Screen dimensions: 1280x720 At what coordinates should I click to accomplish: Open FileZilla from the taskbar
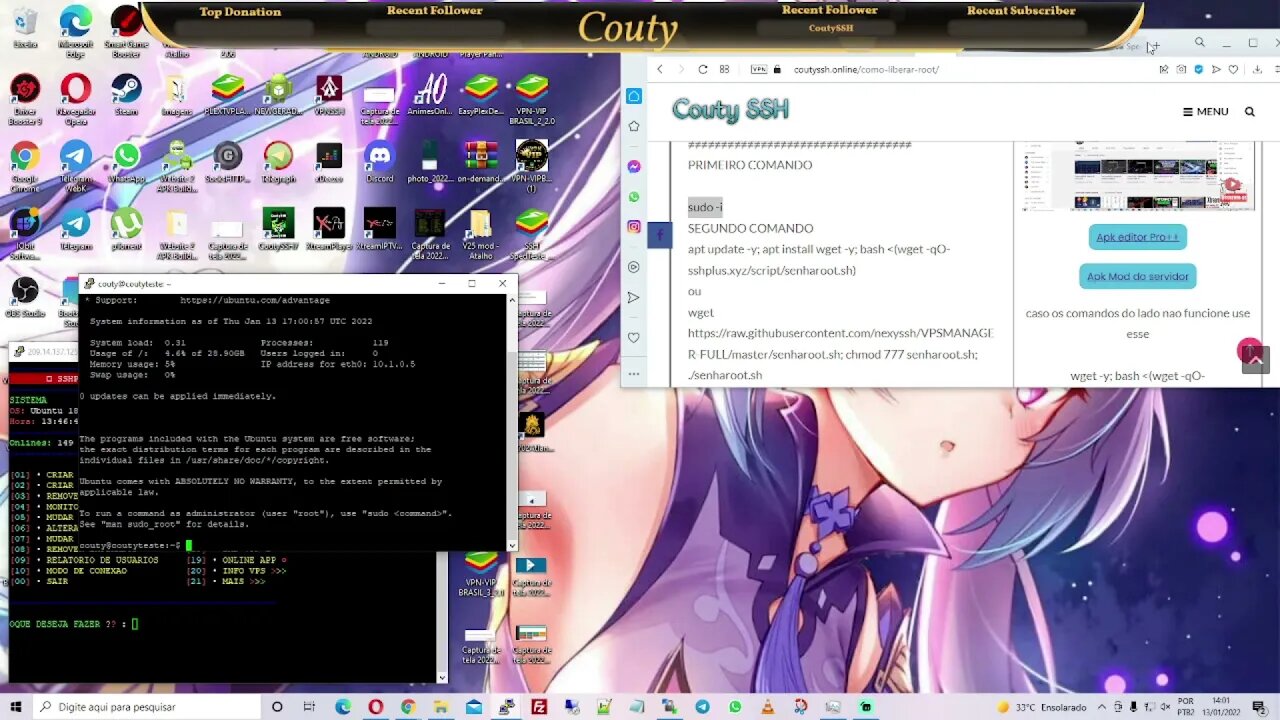[x=539, y=707]
